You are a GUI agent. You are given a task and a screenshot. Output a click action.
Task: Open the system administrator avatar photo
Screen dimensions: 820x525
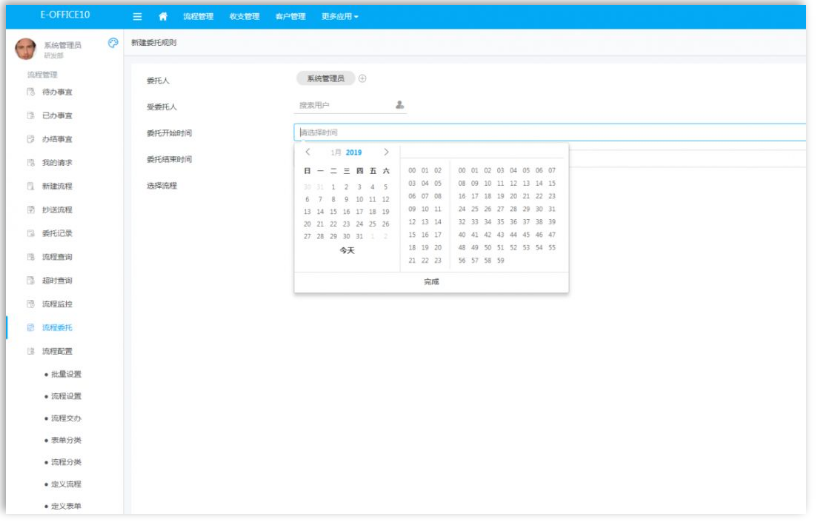(x=25, y=49)
